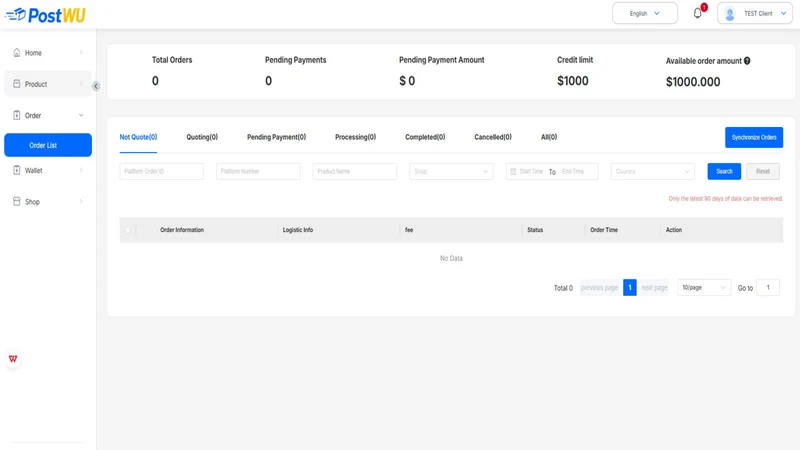Click the Home sidebar icon
Screen dimensions: 800x450
pyautogui.click(x=17, y=53)
